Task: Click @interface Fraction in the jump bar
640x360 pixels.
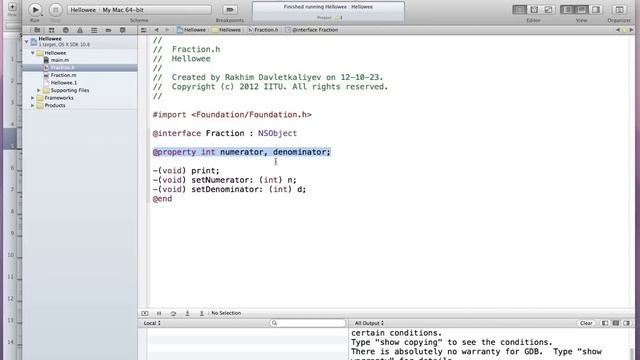Action: click(x=312, y=30)
